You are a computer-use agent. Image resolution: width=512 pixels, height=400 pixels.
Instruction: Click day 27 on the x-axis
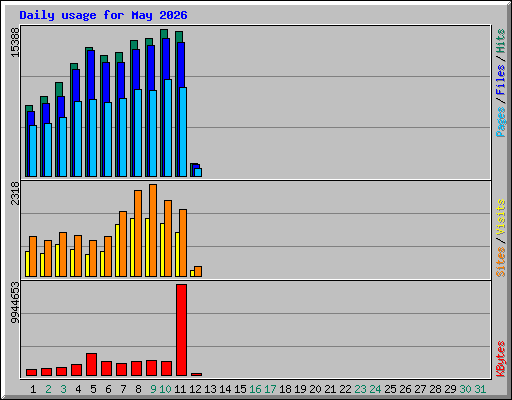click(x=420, y=389)
